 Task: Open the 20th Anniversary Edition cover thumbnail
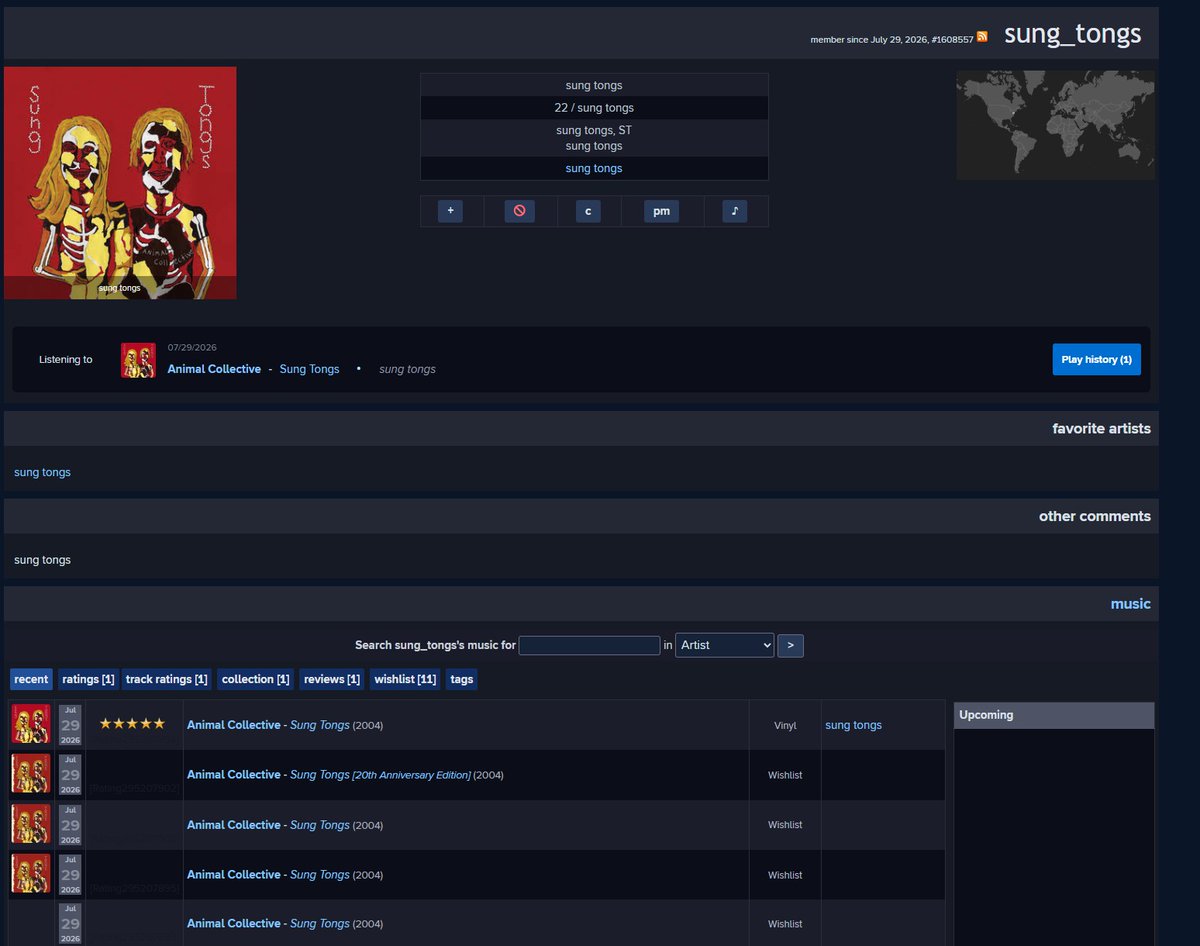tap(31, 774)
